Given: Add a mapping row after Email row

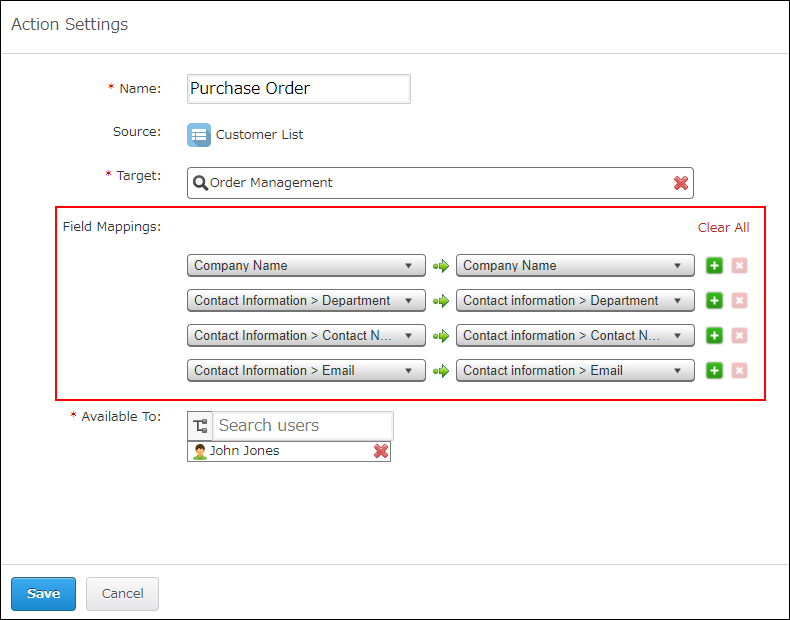Looking at the screenshot, I should [714, 371].
